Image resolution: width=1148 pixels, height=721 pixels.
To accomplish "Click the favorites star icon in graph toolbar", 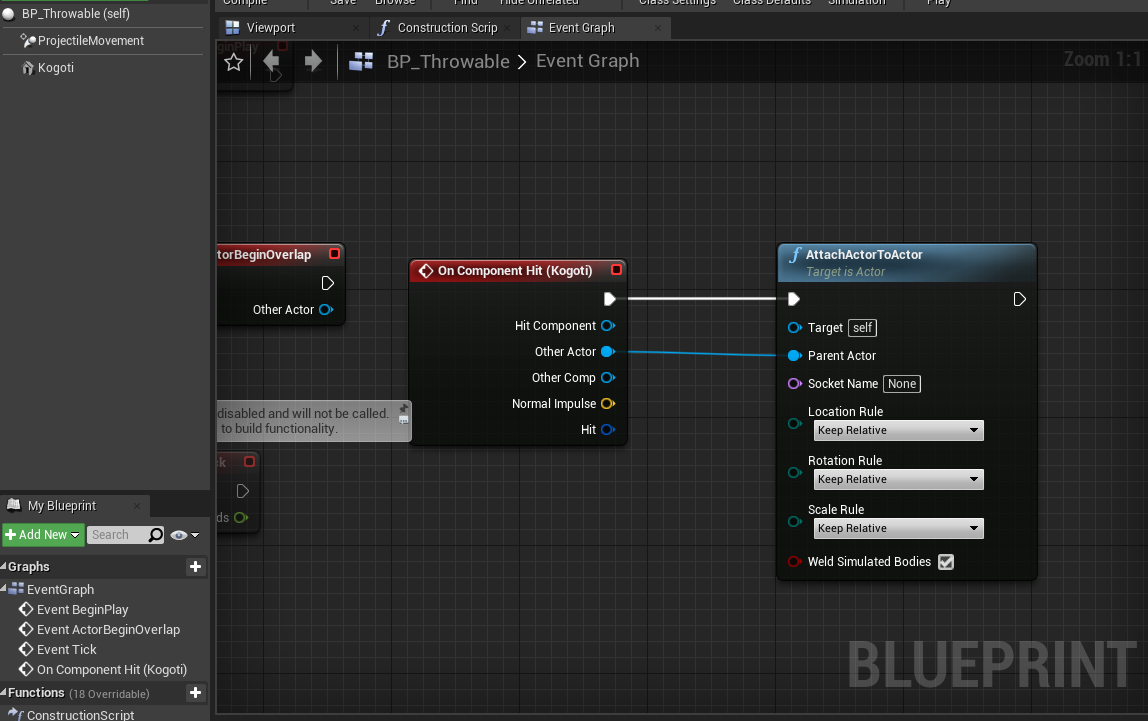I will [234, 62].
